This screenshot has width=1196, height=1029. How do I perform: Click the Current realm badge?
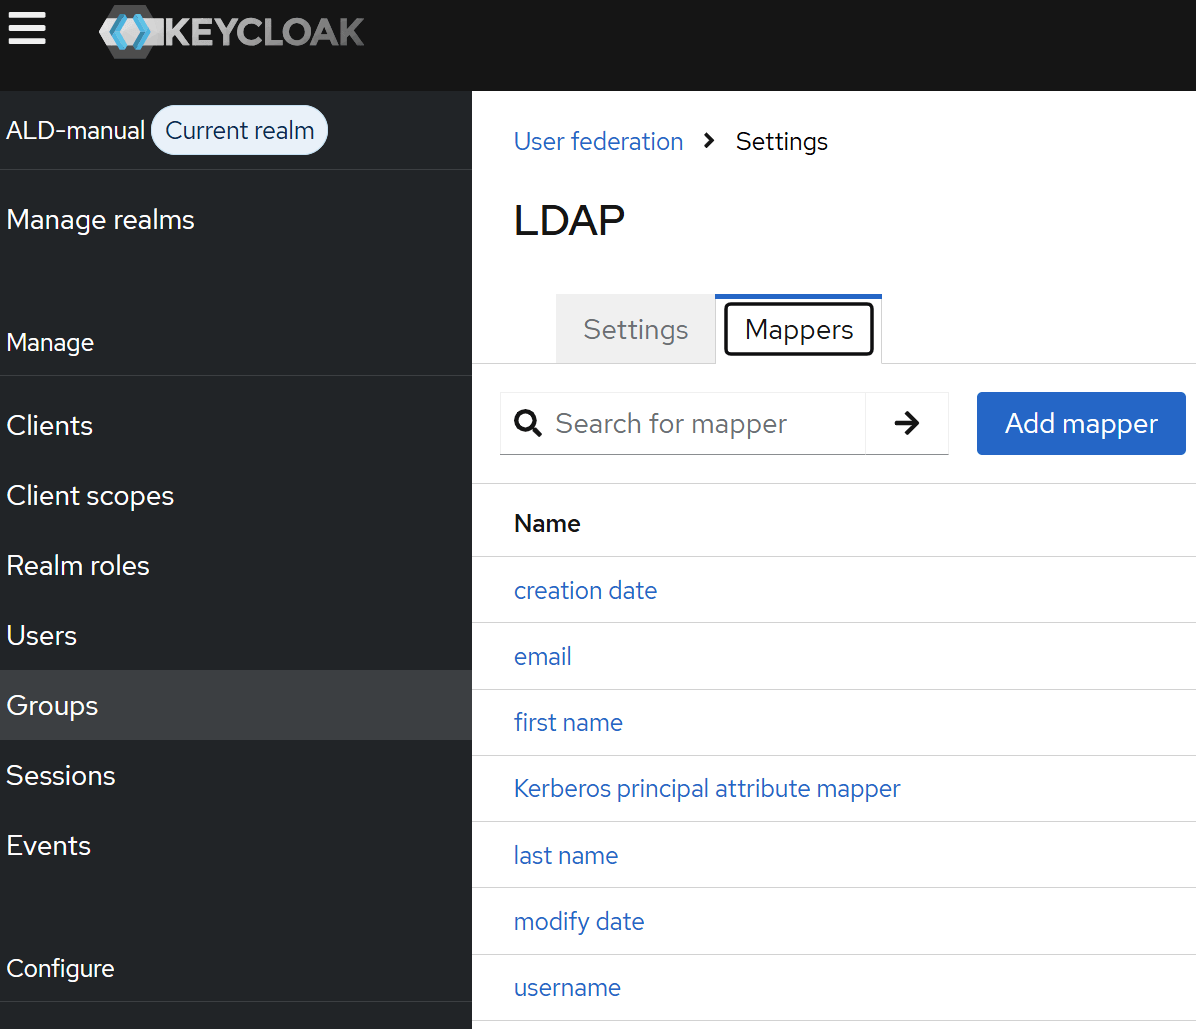[240, 130]
